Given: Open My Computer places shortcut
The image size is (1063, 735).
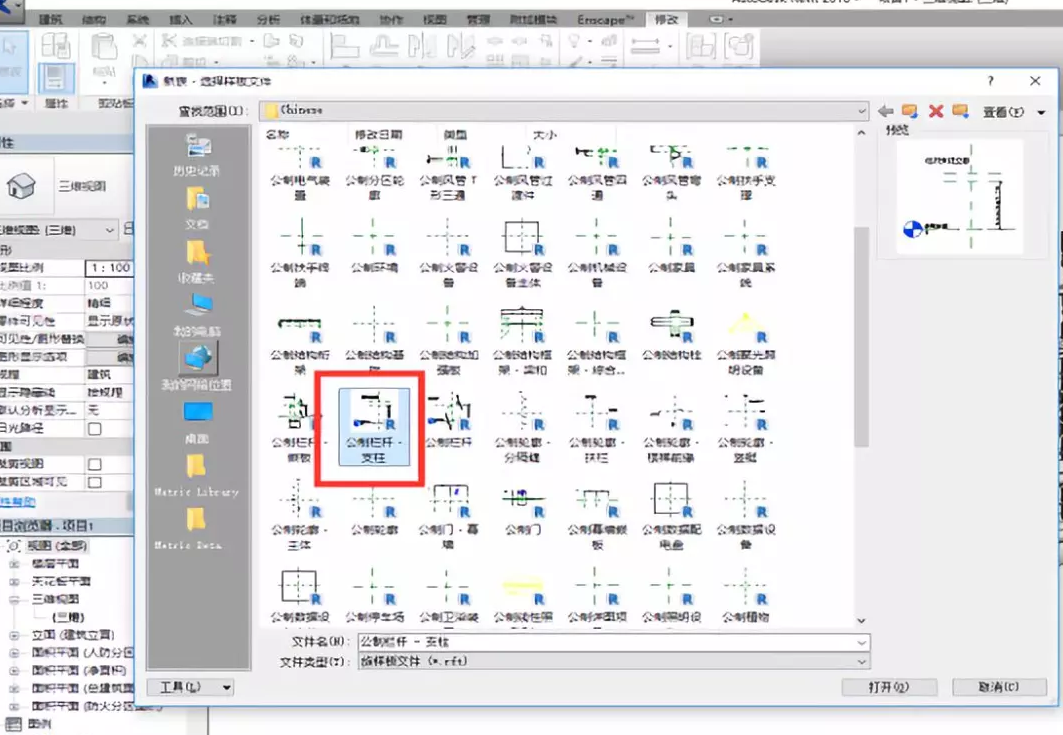Looking at the screenshot, I should 198,315.
